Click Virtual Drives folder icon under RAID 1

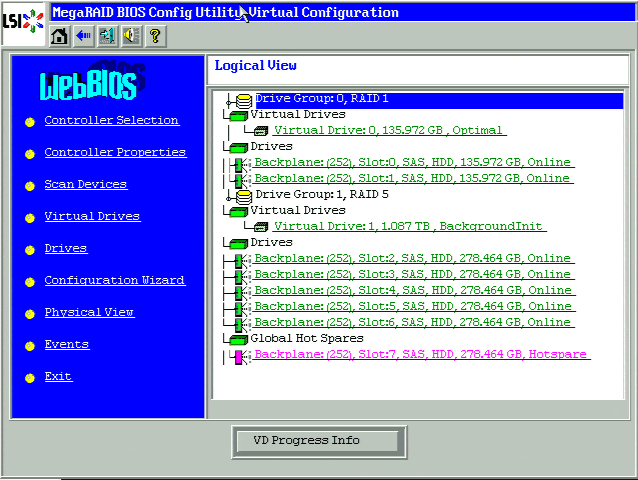tap(238, 116)
